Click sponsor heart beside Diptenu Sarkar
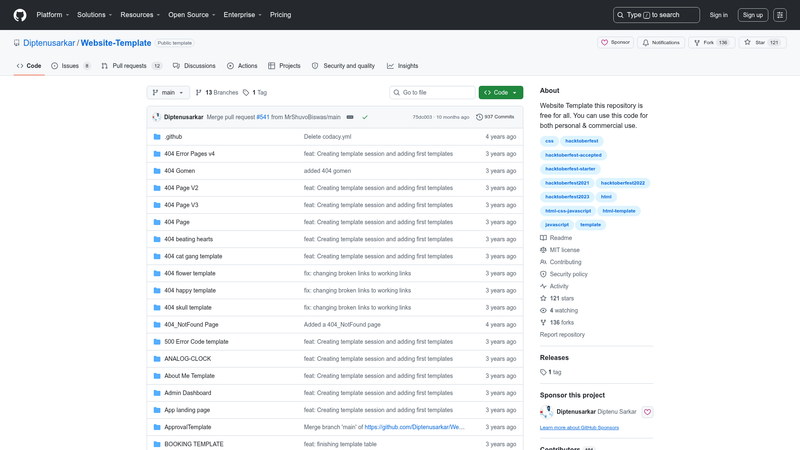Viewport: 800px width, 450px height. (647, 412)
